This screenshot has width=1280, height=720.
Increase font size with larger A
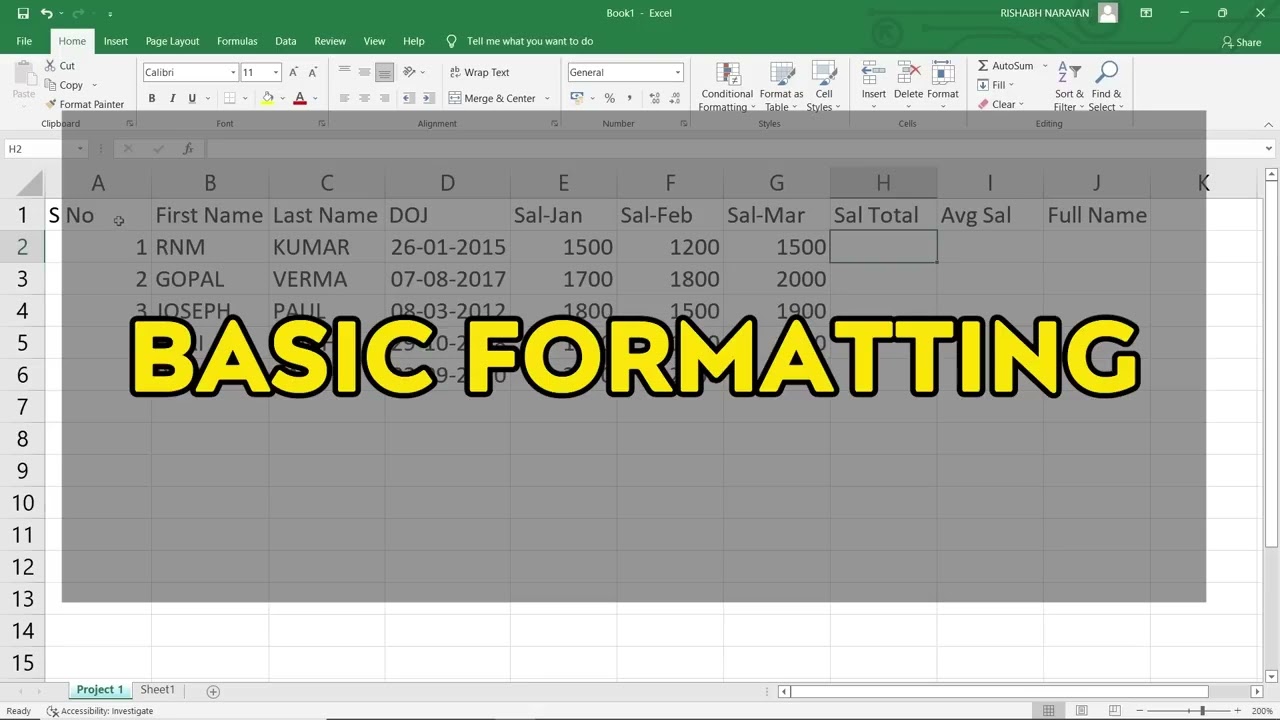293,72
